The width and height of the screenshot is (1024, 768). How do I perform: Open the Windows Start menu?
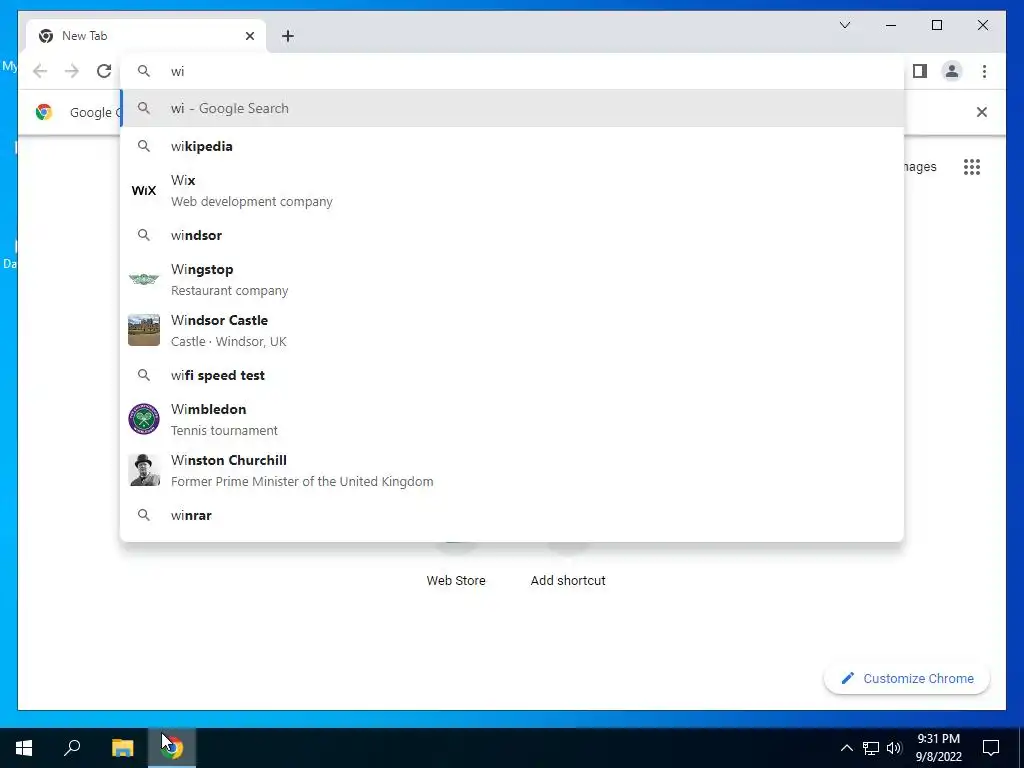(x=24, y=748)
